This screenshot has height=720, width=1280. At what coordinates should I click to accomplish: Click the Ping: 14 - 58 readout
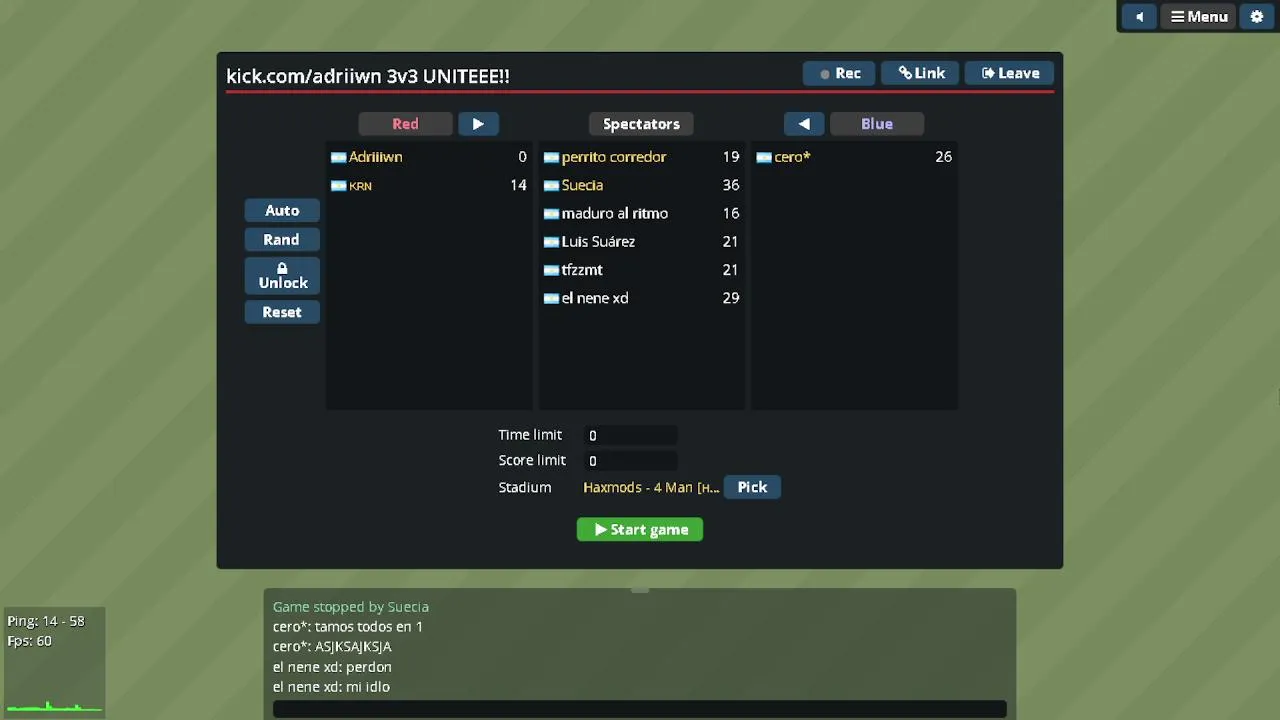click(x=46, y=621)
